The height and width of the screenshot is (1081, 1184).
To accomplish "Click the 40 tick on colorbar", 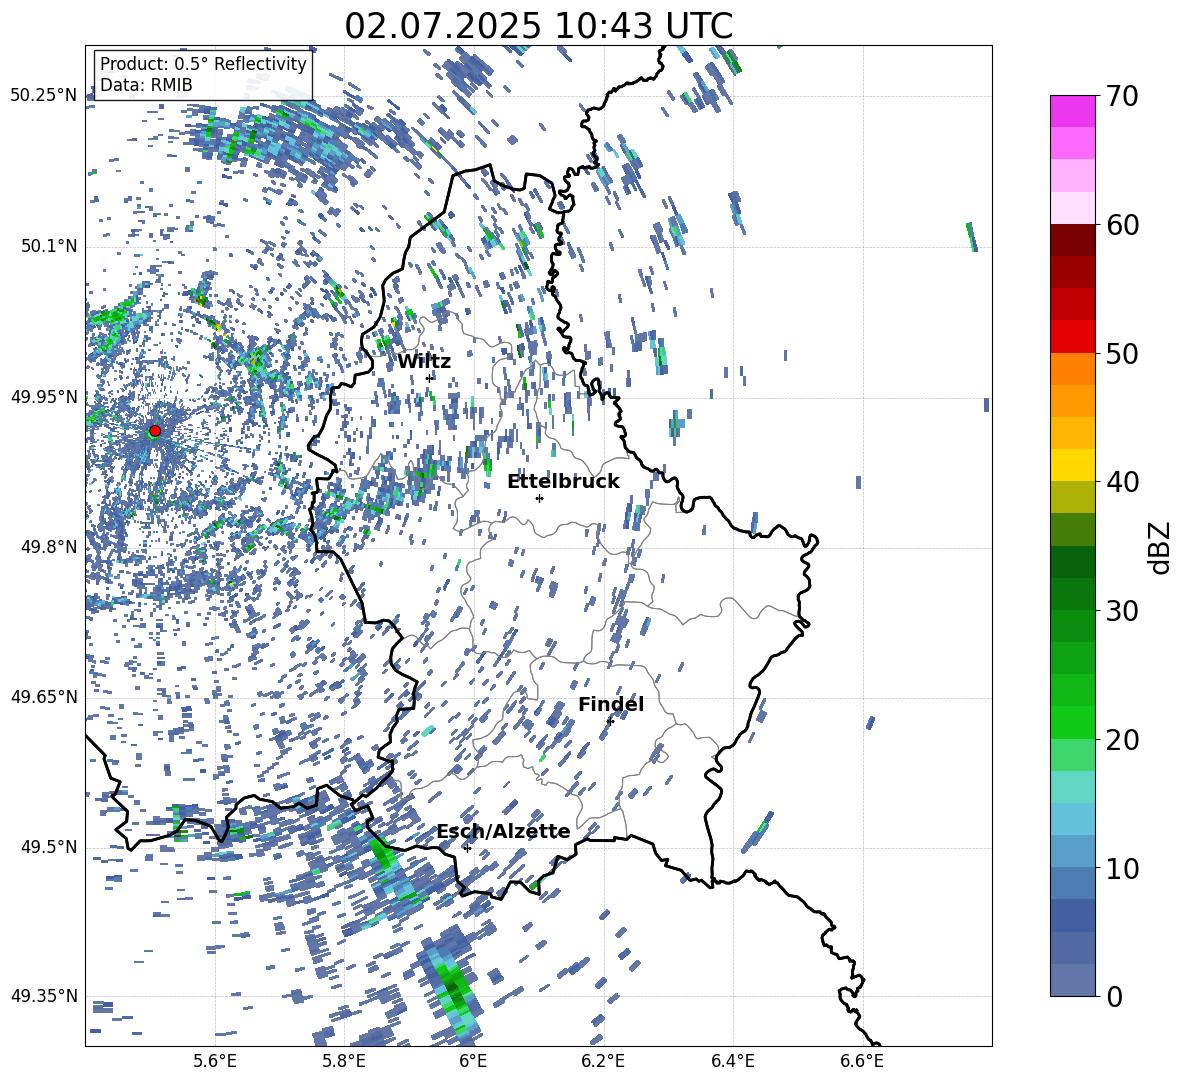I will [1122, 482].
